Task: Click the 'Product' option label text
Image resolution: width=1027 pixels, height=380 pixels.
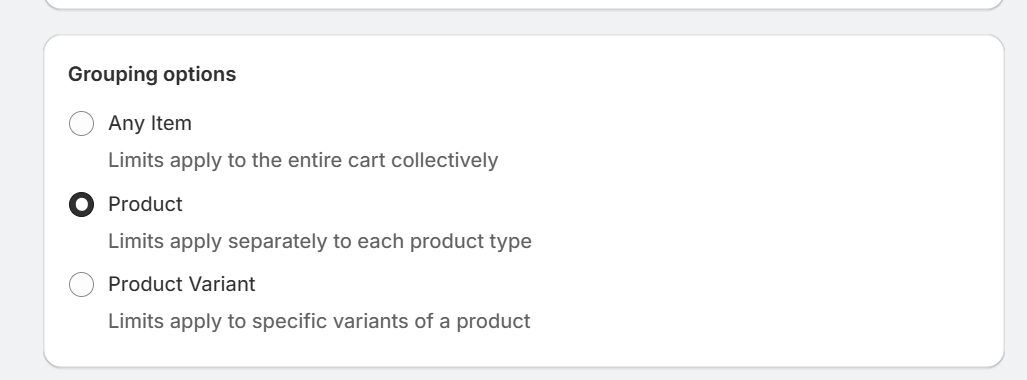Action: pyautogui.click(x=145, y=204)
